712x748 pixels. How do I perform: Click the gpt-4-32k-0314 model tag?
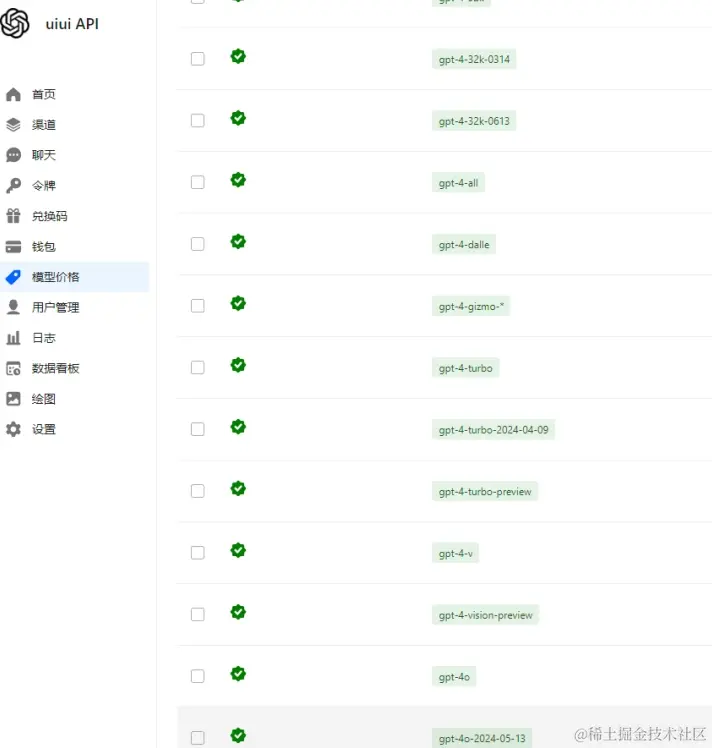[474, 59]
